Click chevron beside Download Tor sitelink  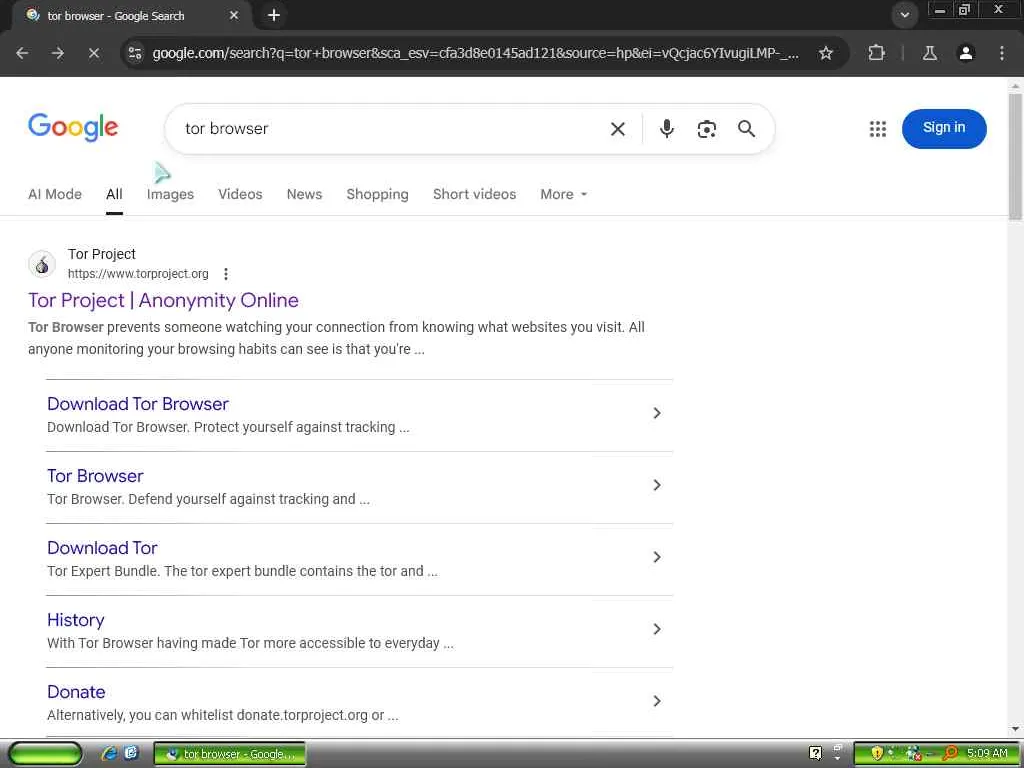[657, 556]
